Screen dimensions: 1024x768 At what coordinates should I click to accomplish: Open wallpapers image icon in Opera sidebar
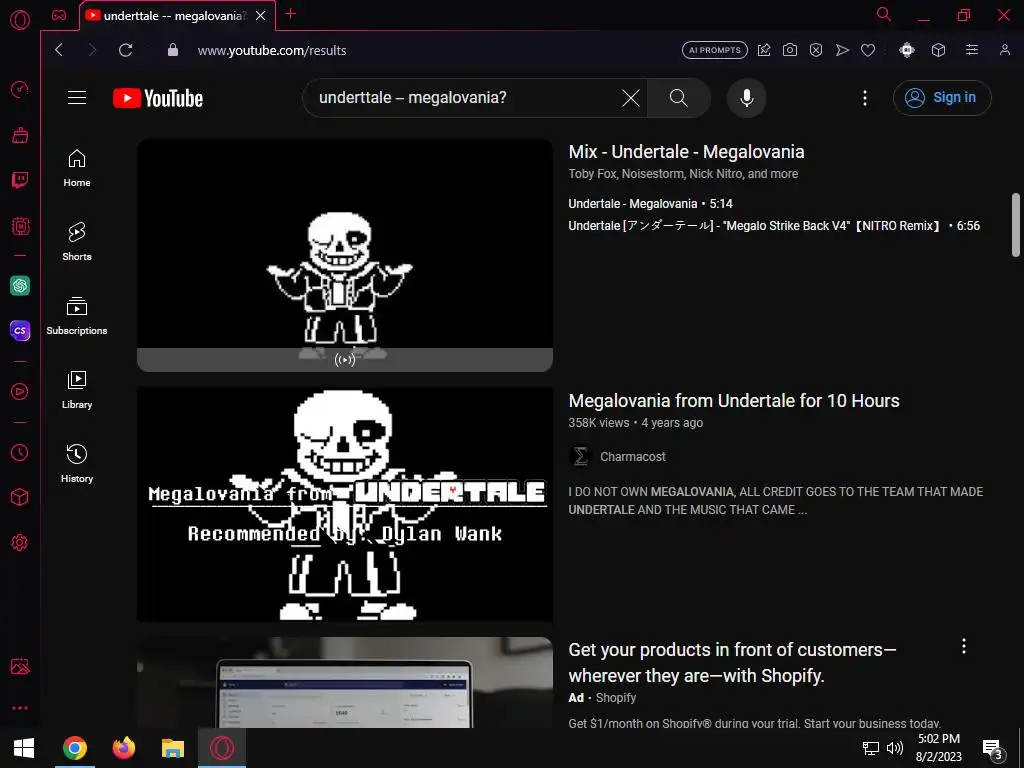tap(20, 666)
